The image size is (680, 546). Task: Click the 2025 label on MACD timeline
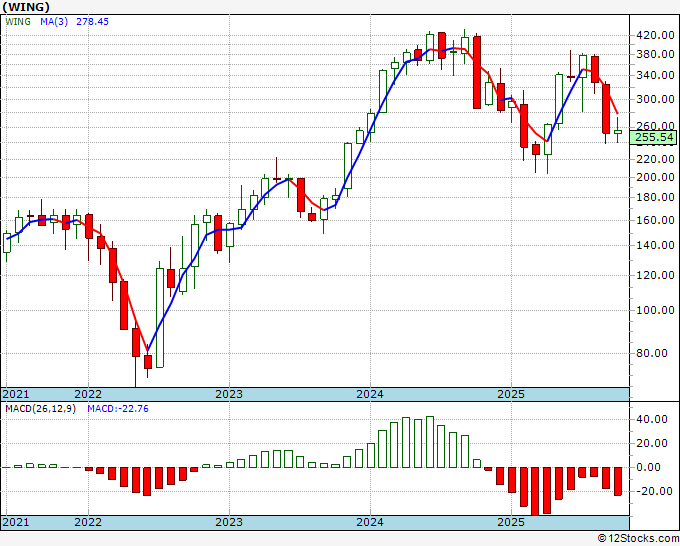511,522
